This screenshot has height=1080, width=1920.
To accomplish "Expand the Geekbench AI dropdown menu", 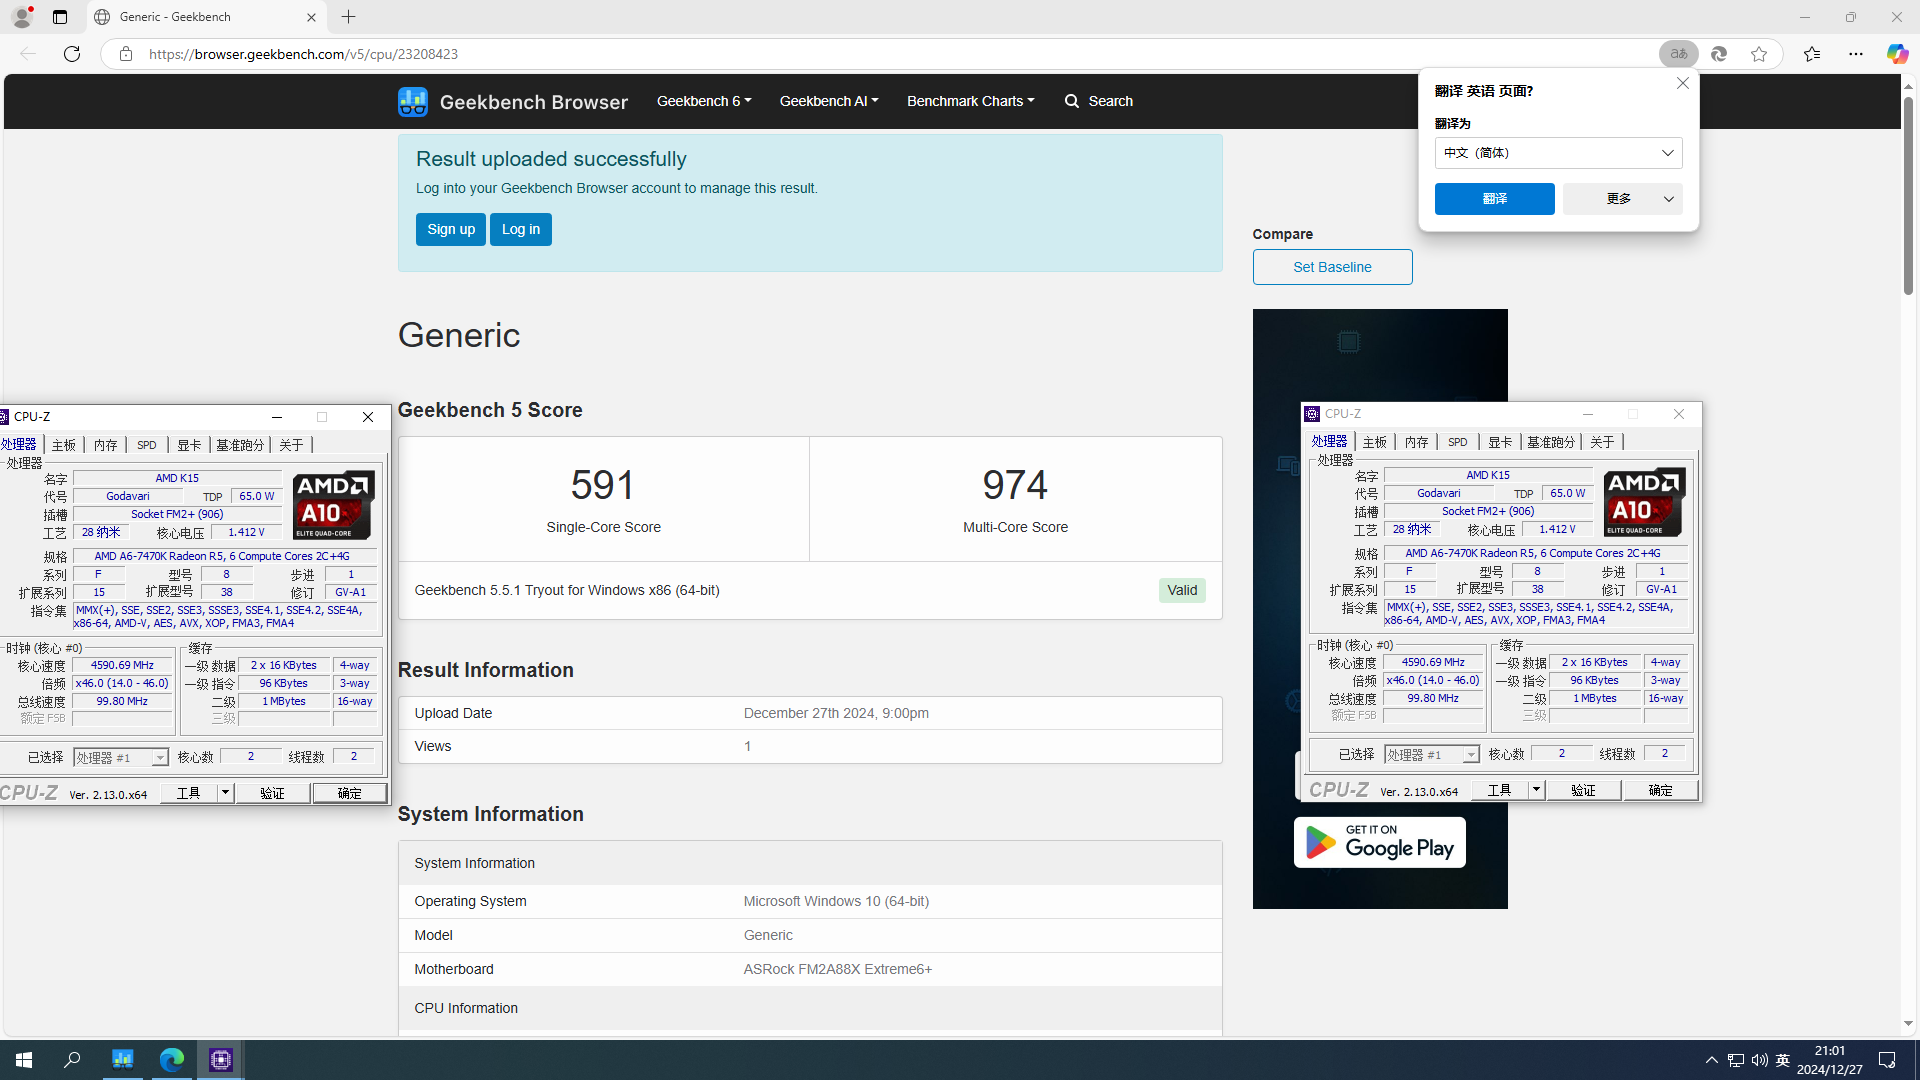I will pos(829,101).
